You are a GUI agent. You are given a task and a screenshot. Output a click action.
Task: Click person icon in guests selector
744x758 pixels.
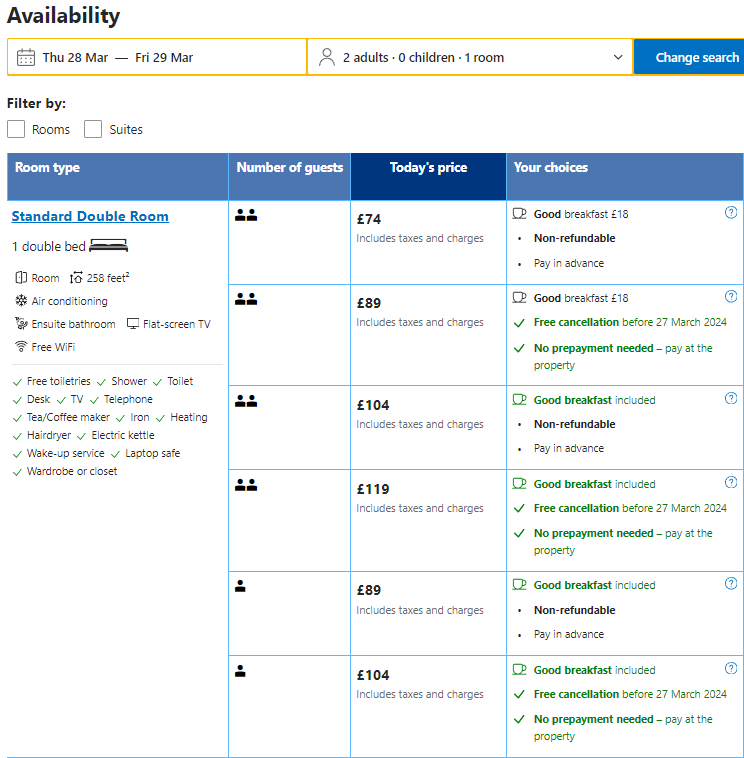tap(327, 57)
